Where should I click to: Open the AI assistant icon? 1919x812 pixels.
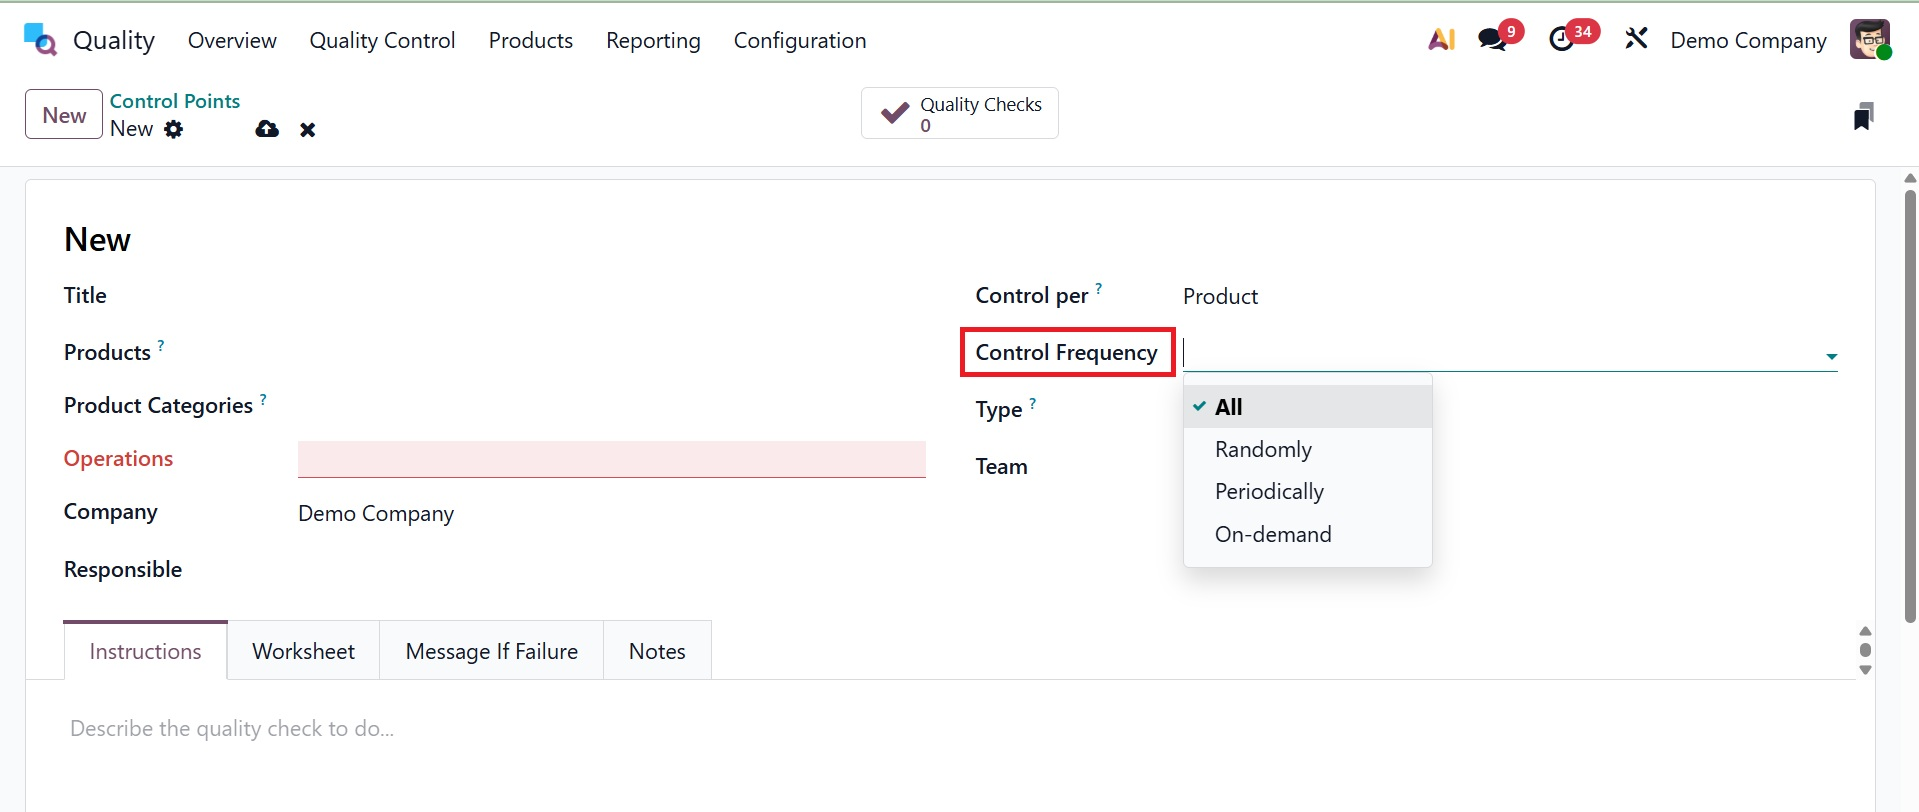coord(1441,40)
